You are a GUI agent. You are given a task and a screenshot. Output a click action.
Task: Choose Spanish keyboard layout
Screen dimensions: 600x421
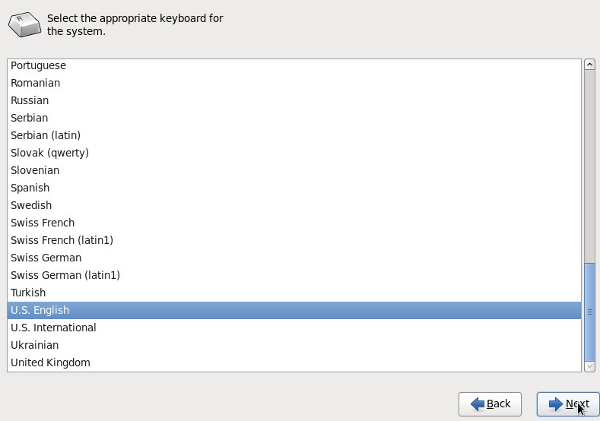pyautogui.click(x=294, y=188)
